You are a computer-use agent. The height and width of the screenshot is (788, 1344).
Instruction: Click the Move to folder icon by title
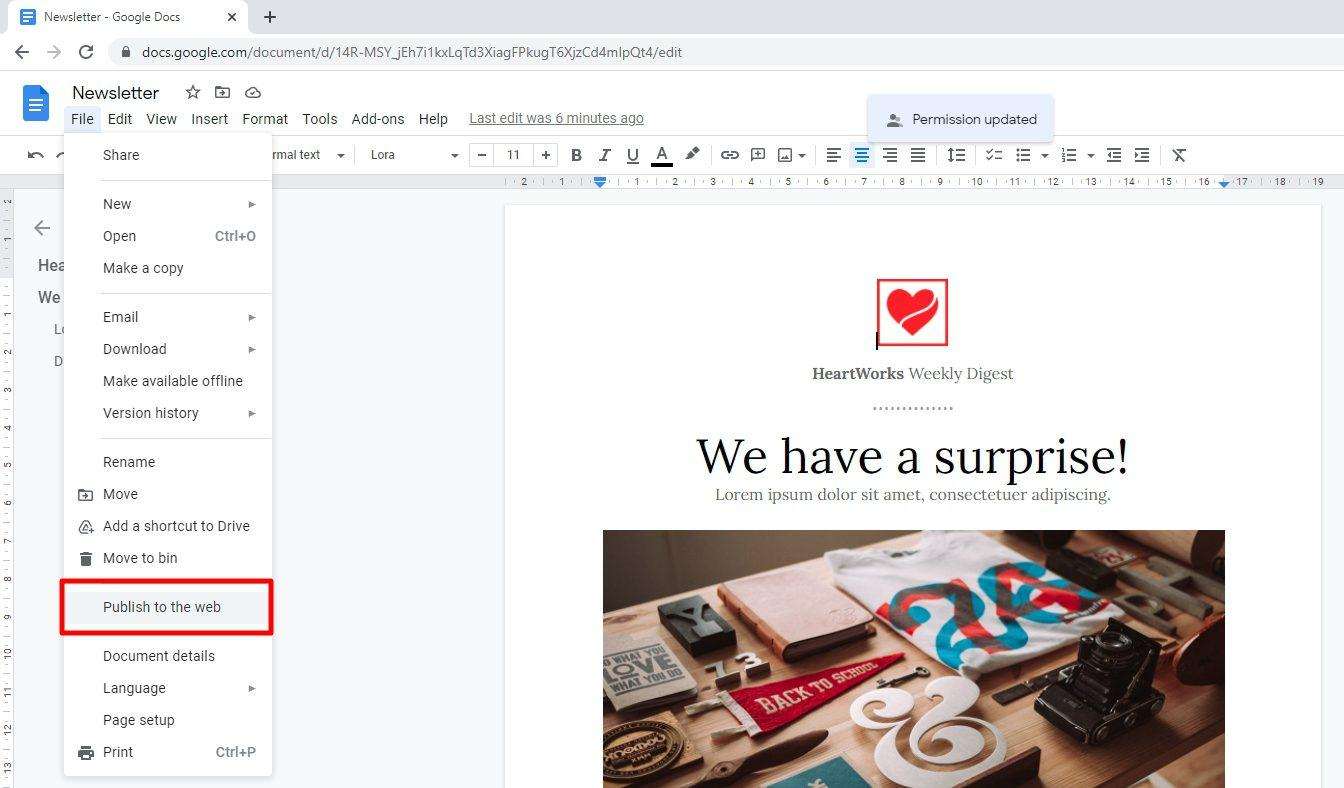tap(222, 92)
